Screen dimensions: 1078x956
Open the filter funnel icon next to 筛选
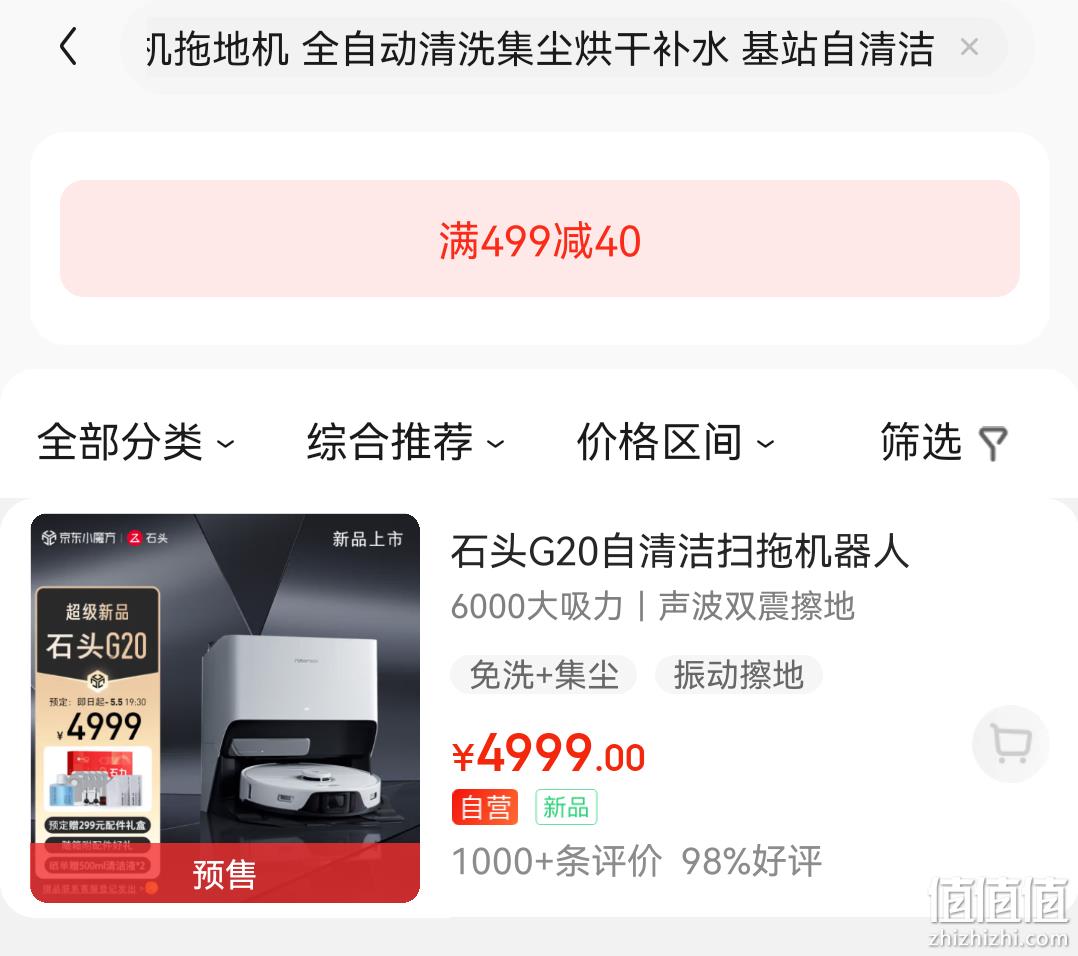(x=993, y=443)
